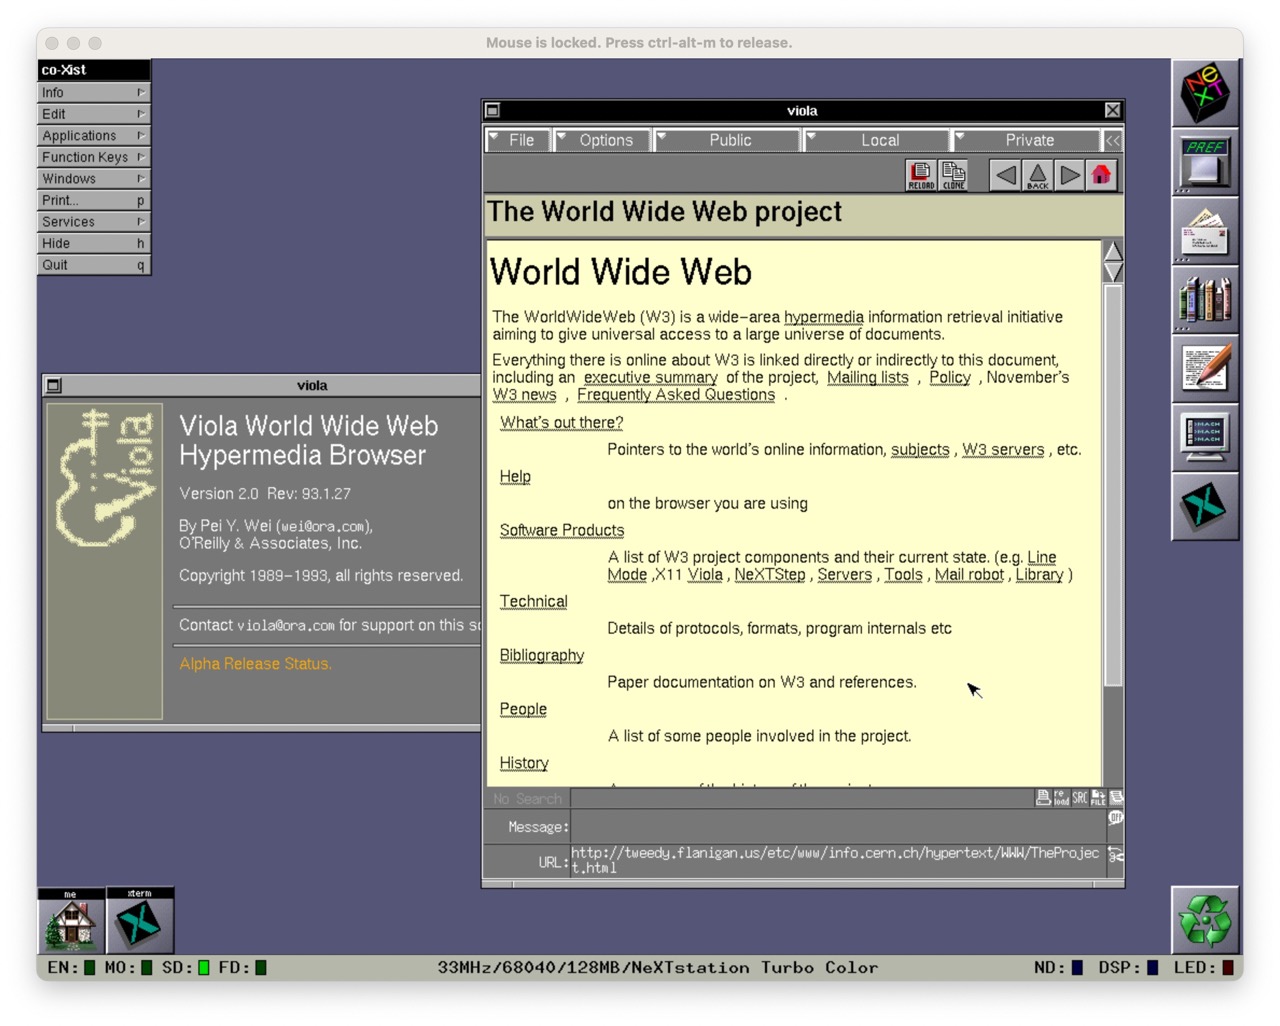Open the Options dropdown menu
This screenshot has height=1026, width=1280.
(602, 141)
